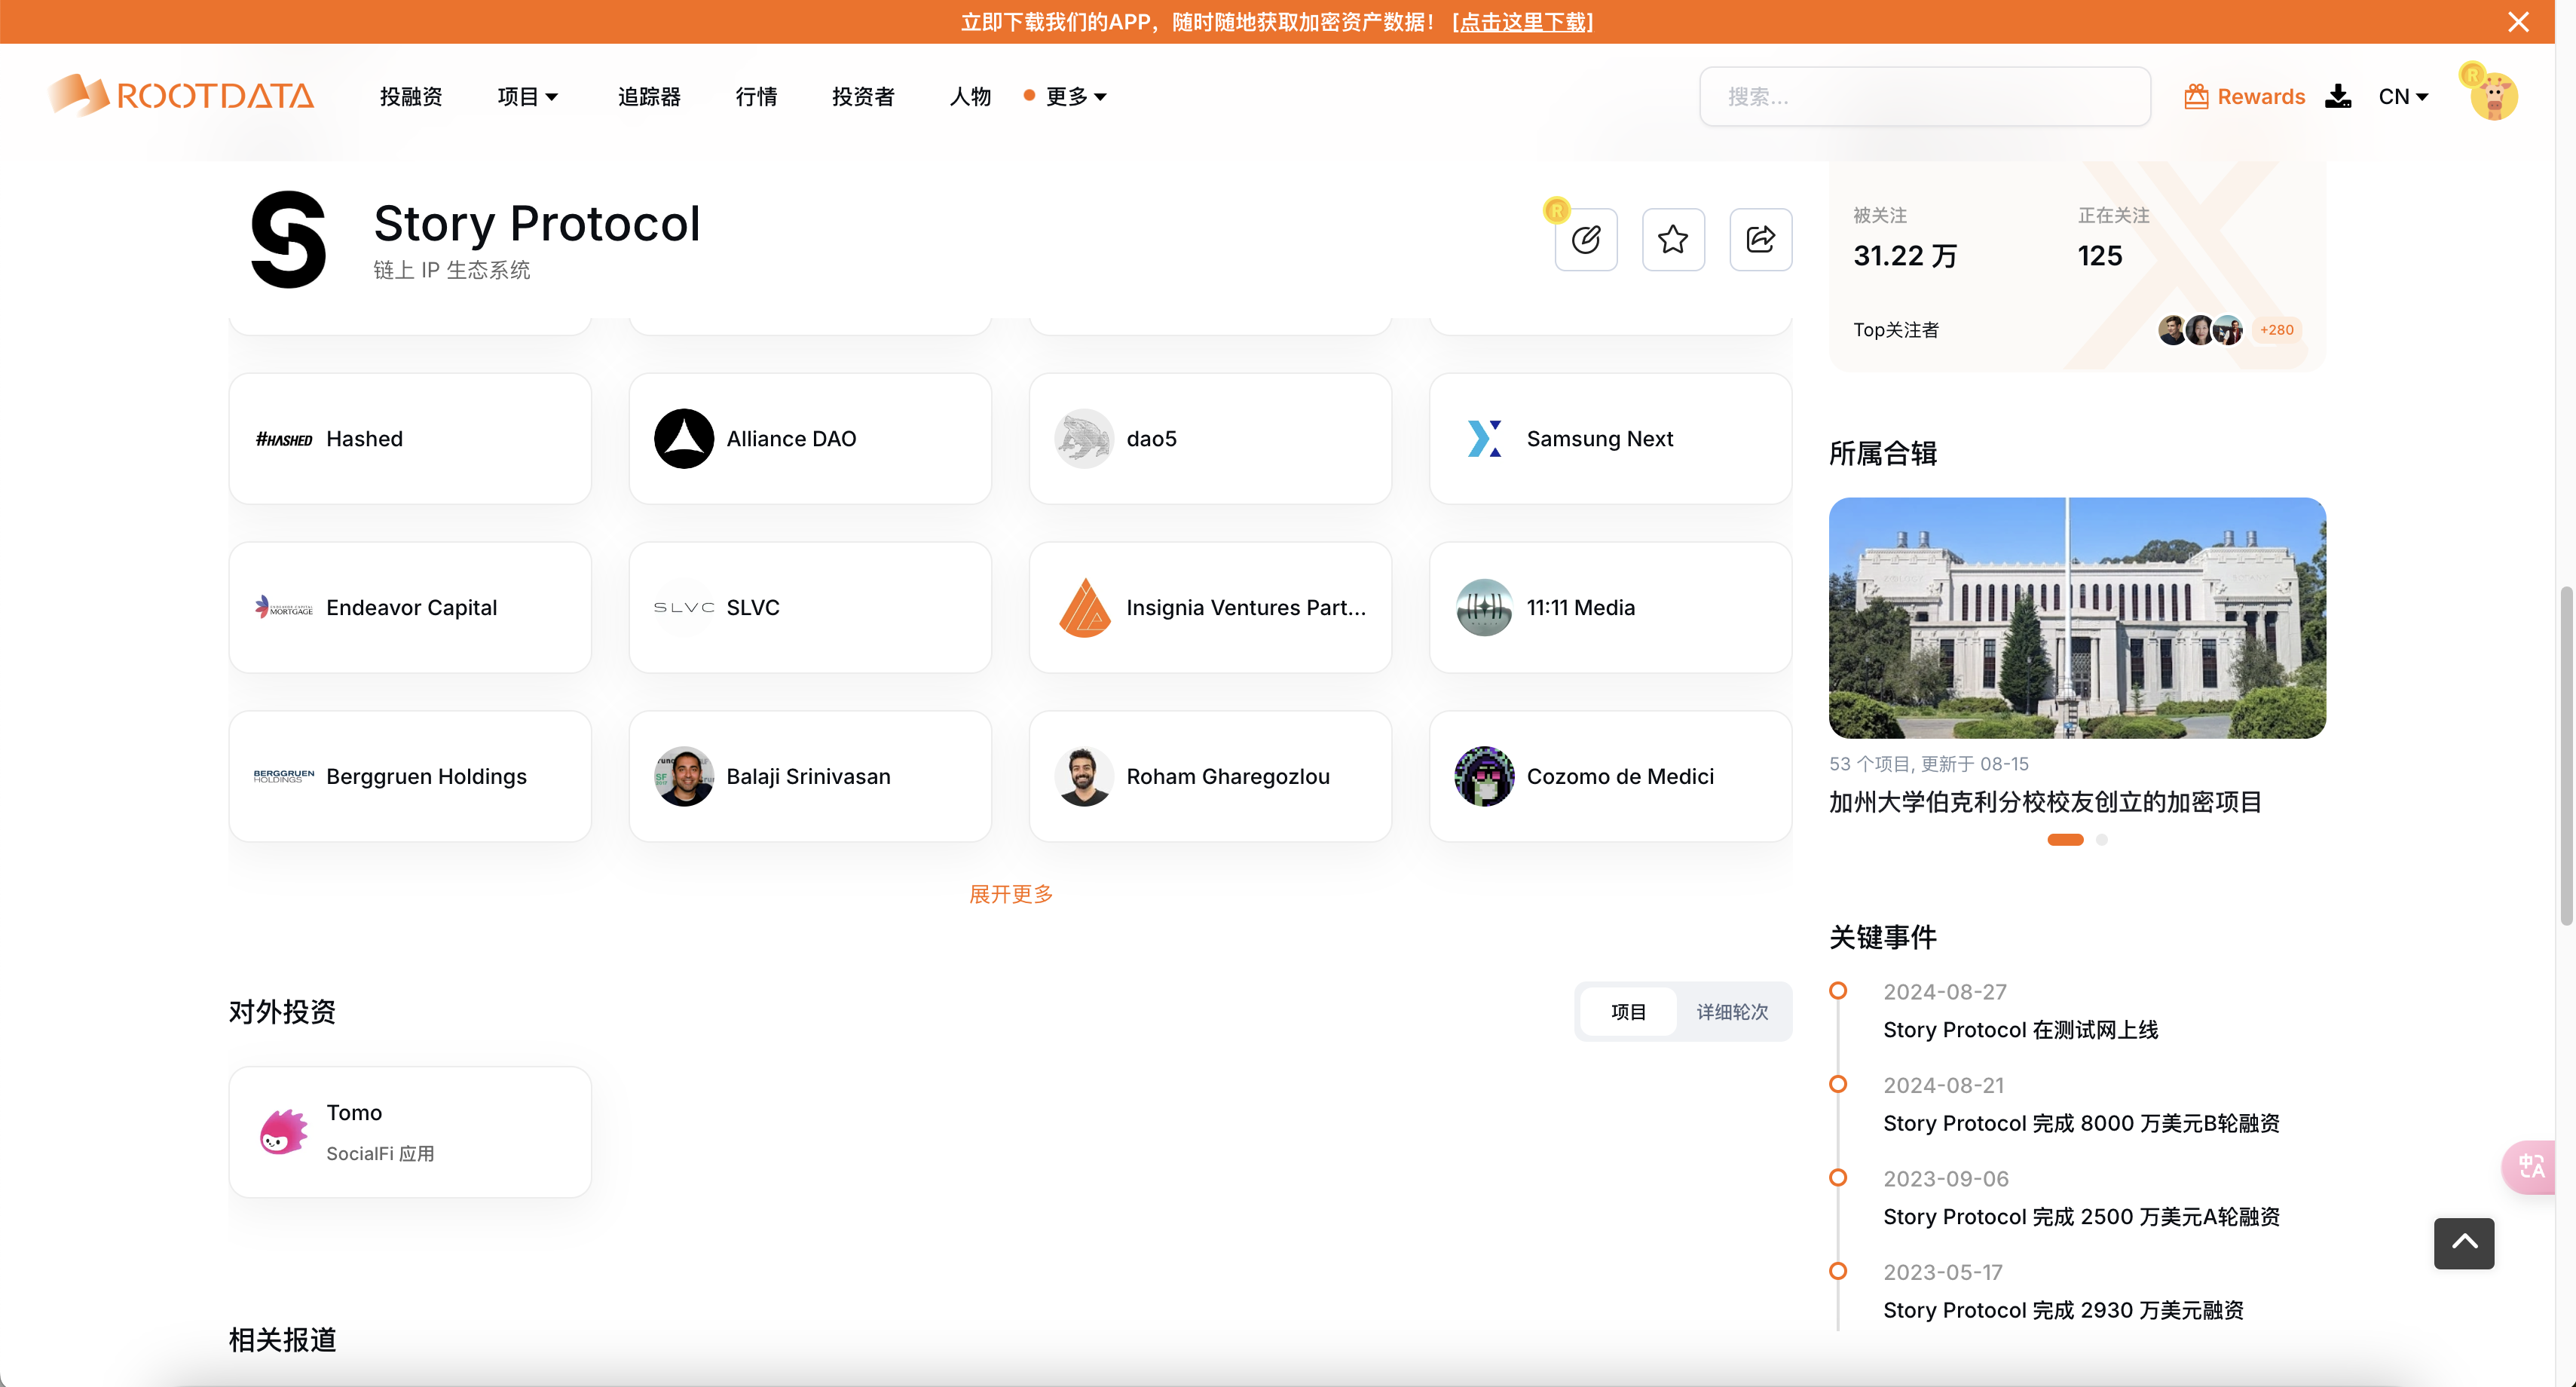Image resolution: width=2576 pixels, height=1387 pixels.
Task: Open user avatar profile menu
Action: click(2493, 96)
